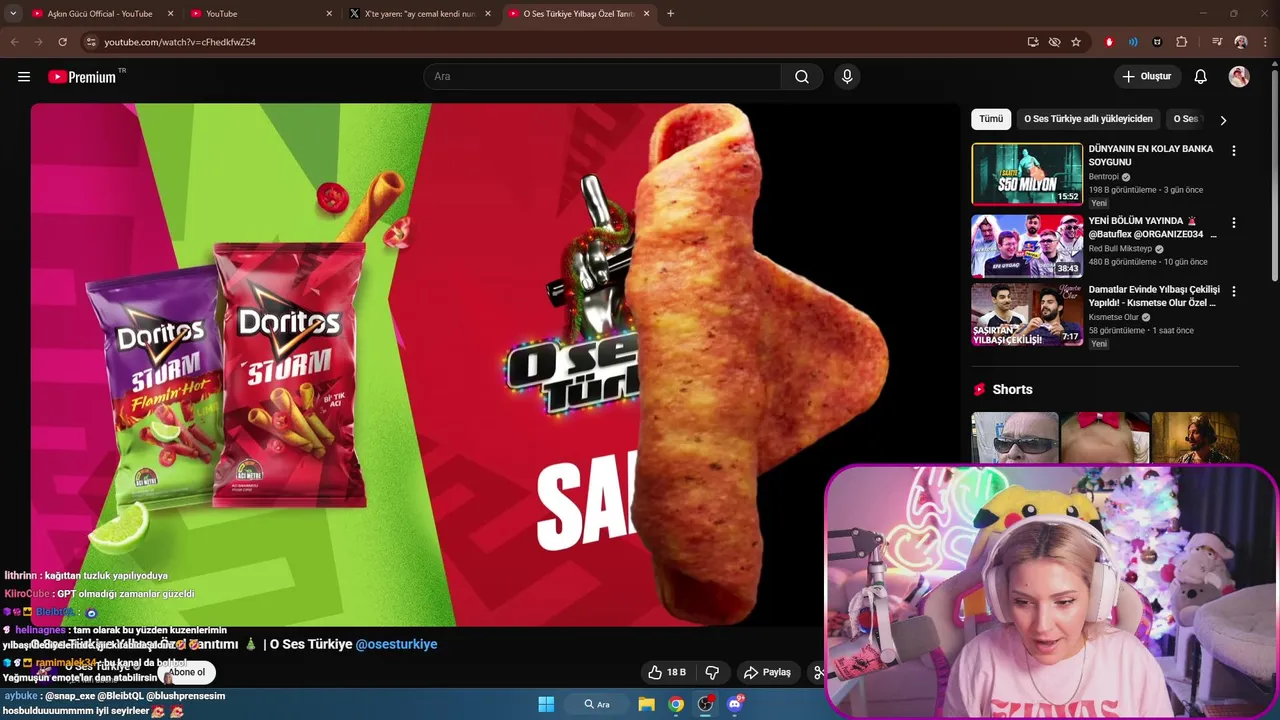Open options for 'DÜNYANIN EN KOLAY BANKA SOYGUNU'
The height and width of the screenshot is (720, 1280).
[x=1233, y=151]
